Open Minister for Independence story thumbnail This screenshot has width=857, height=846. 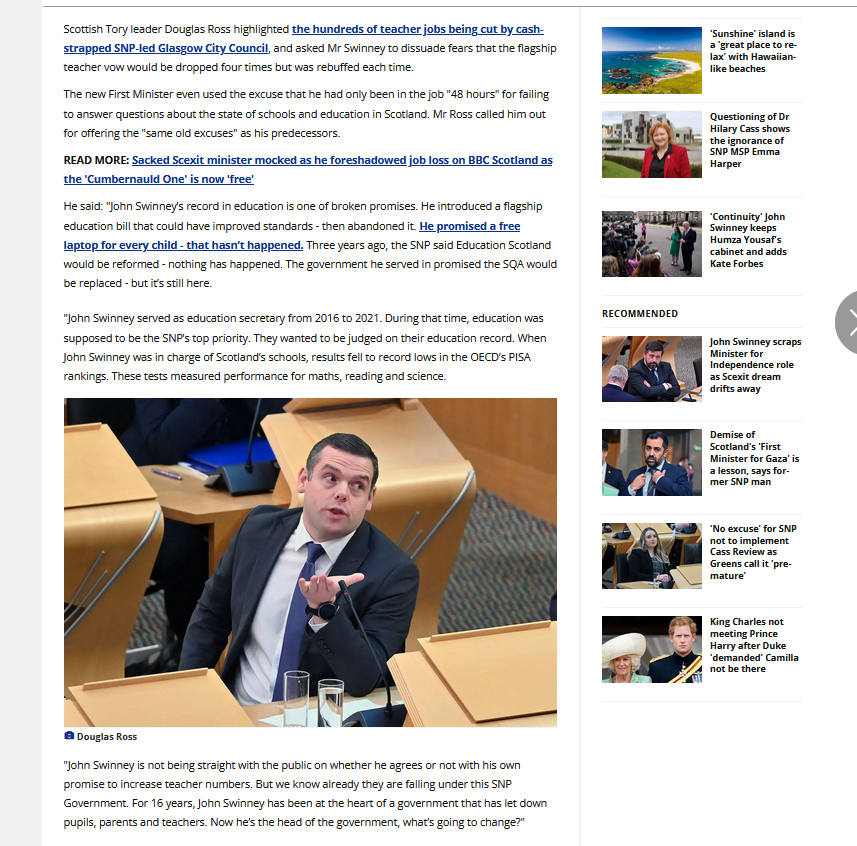coord(651,369)
